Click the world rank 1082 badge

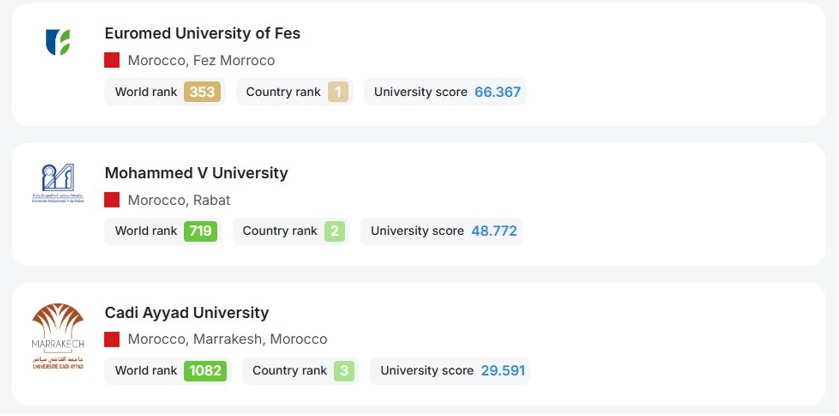pyautogui.click(x=205, y=370)
